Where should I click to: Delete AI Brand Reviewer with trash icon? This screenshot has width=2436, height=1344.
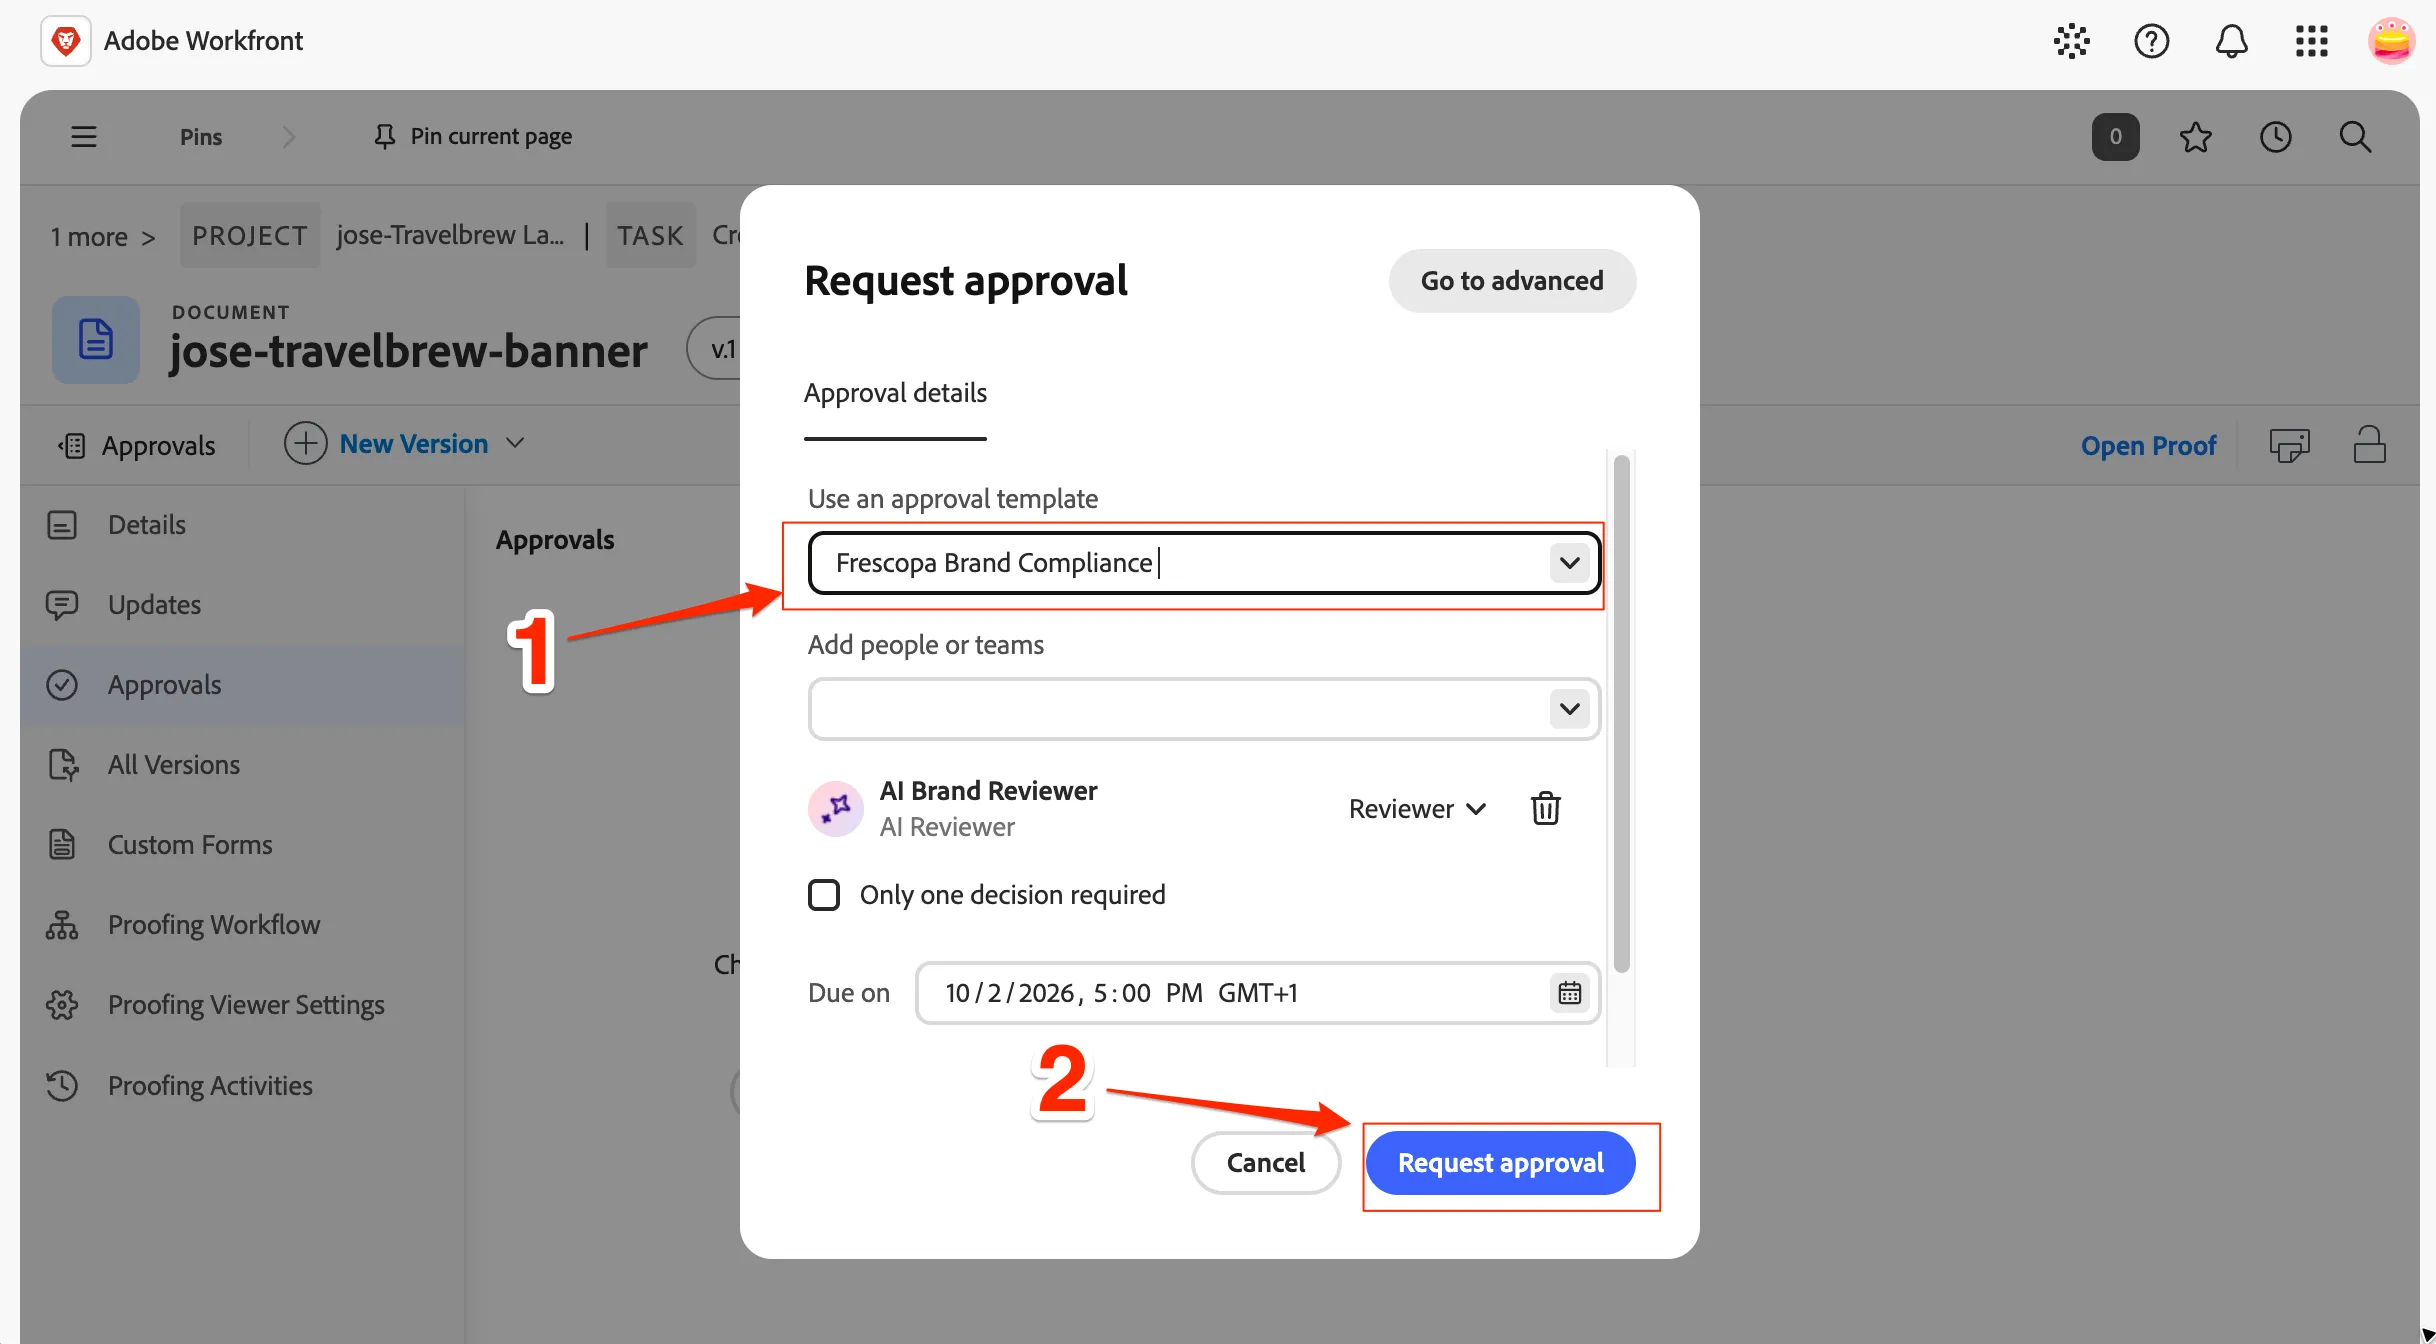1545,808
